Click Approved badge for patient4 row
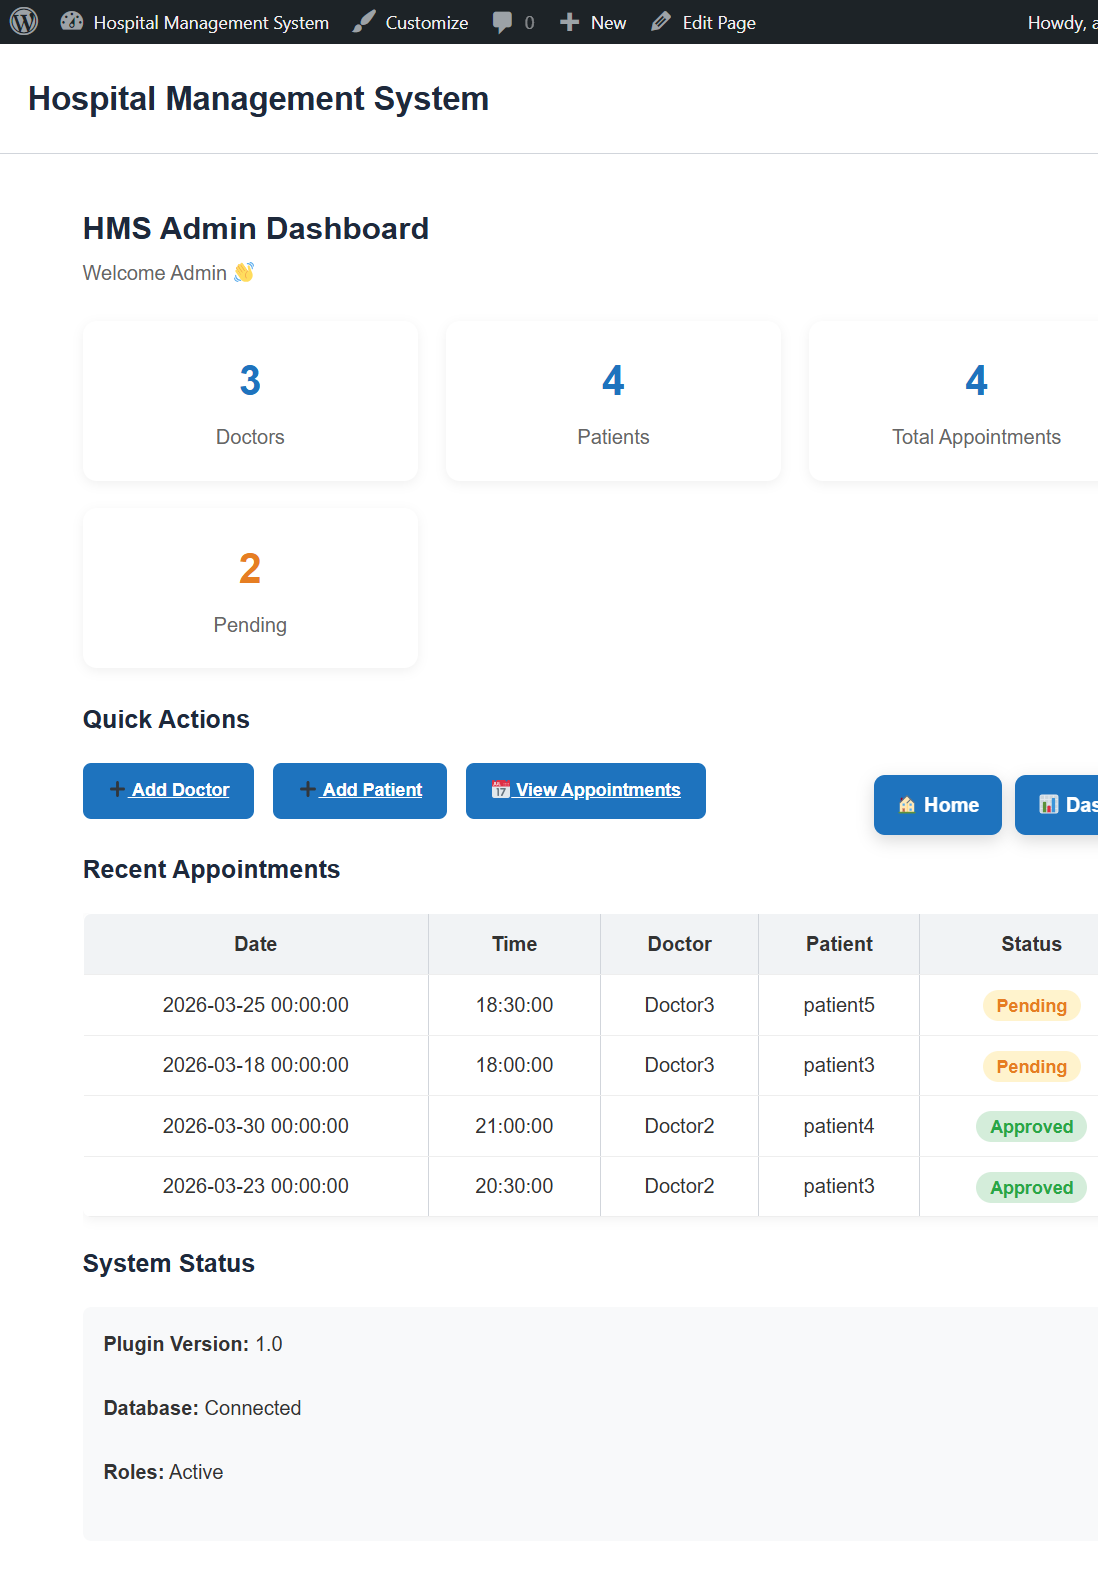1098x1576 pixels. [x=1031, y=1127]
